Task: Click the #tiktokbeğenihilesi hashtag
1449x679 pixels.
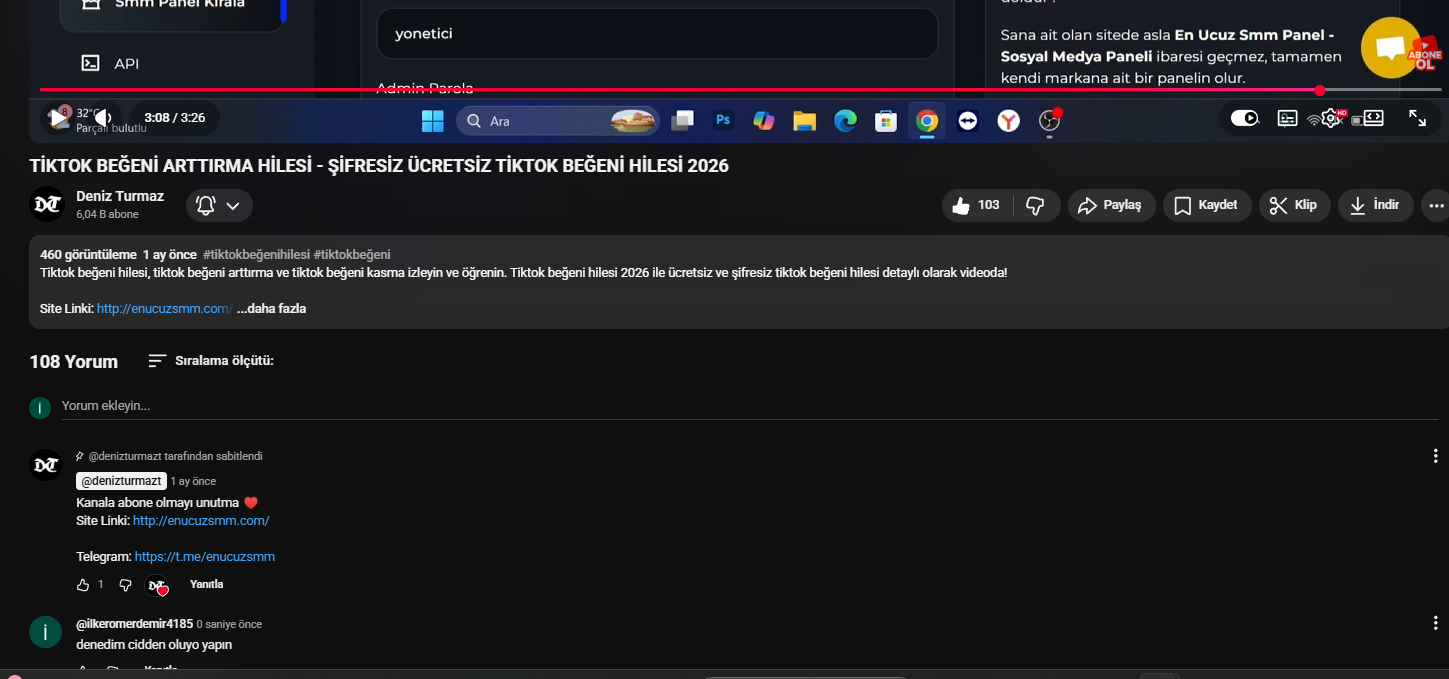Action: tap(256, 255)
